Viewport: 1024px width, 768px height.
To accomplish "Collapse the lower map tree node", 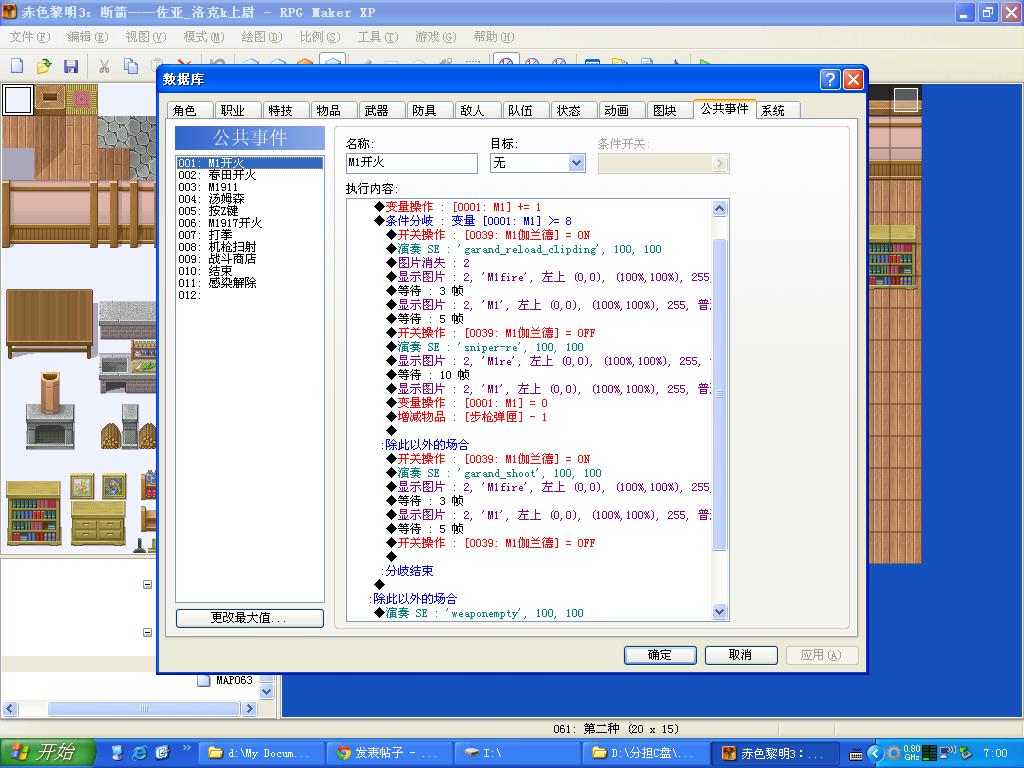I will 148,632.
